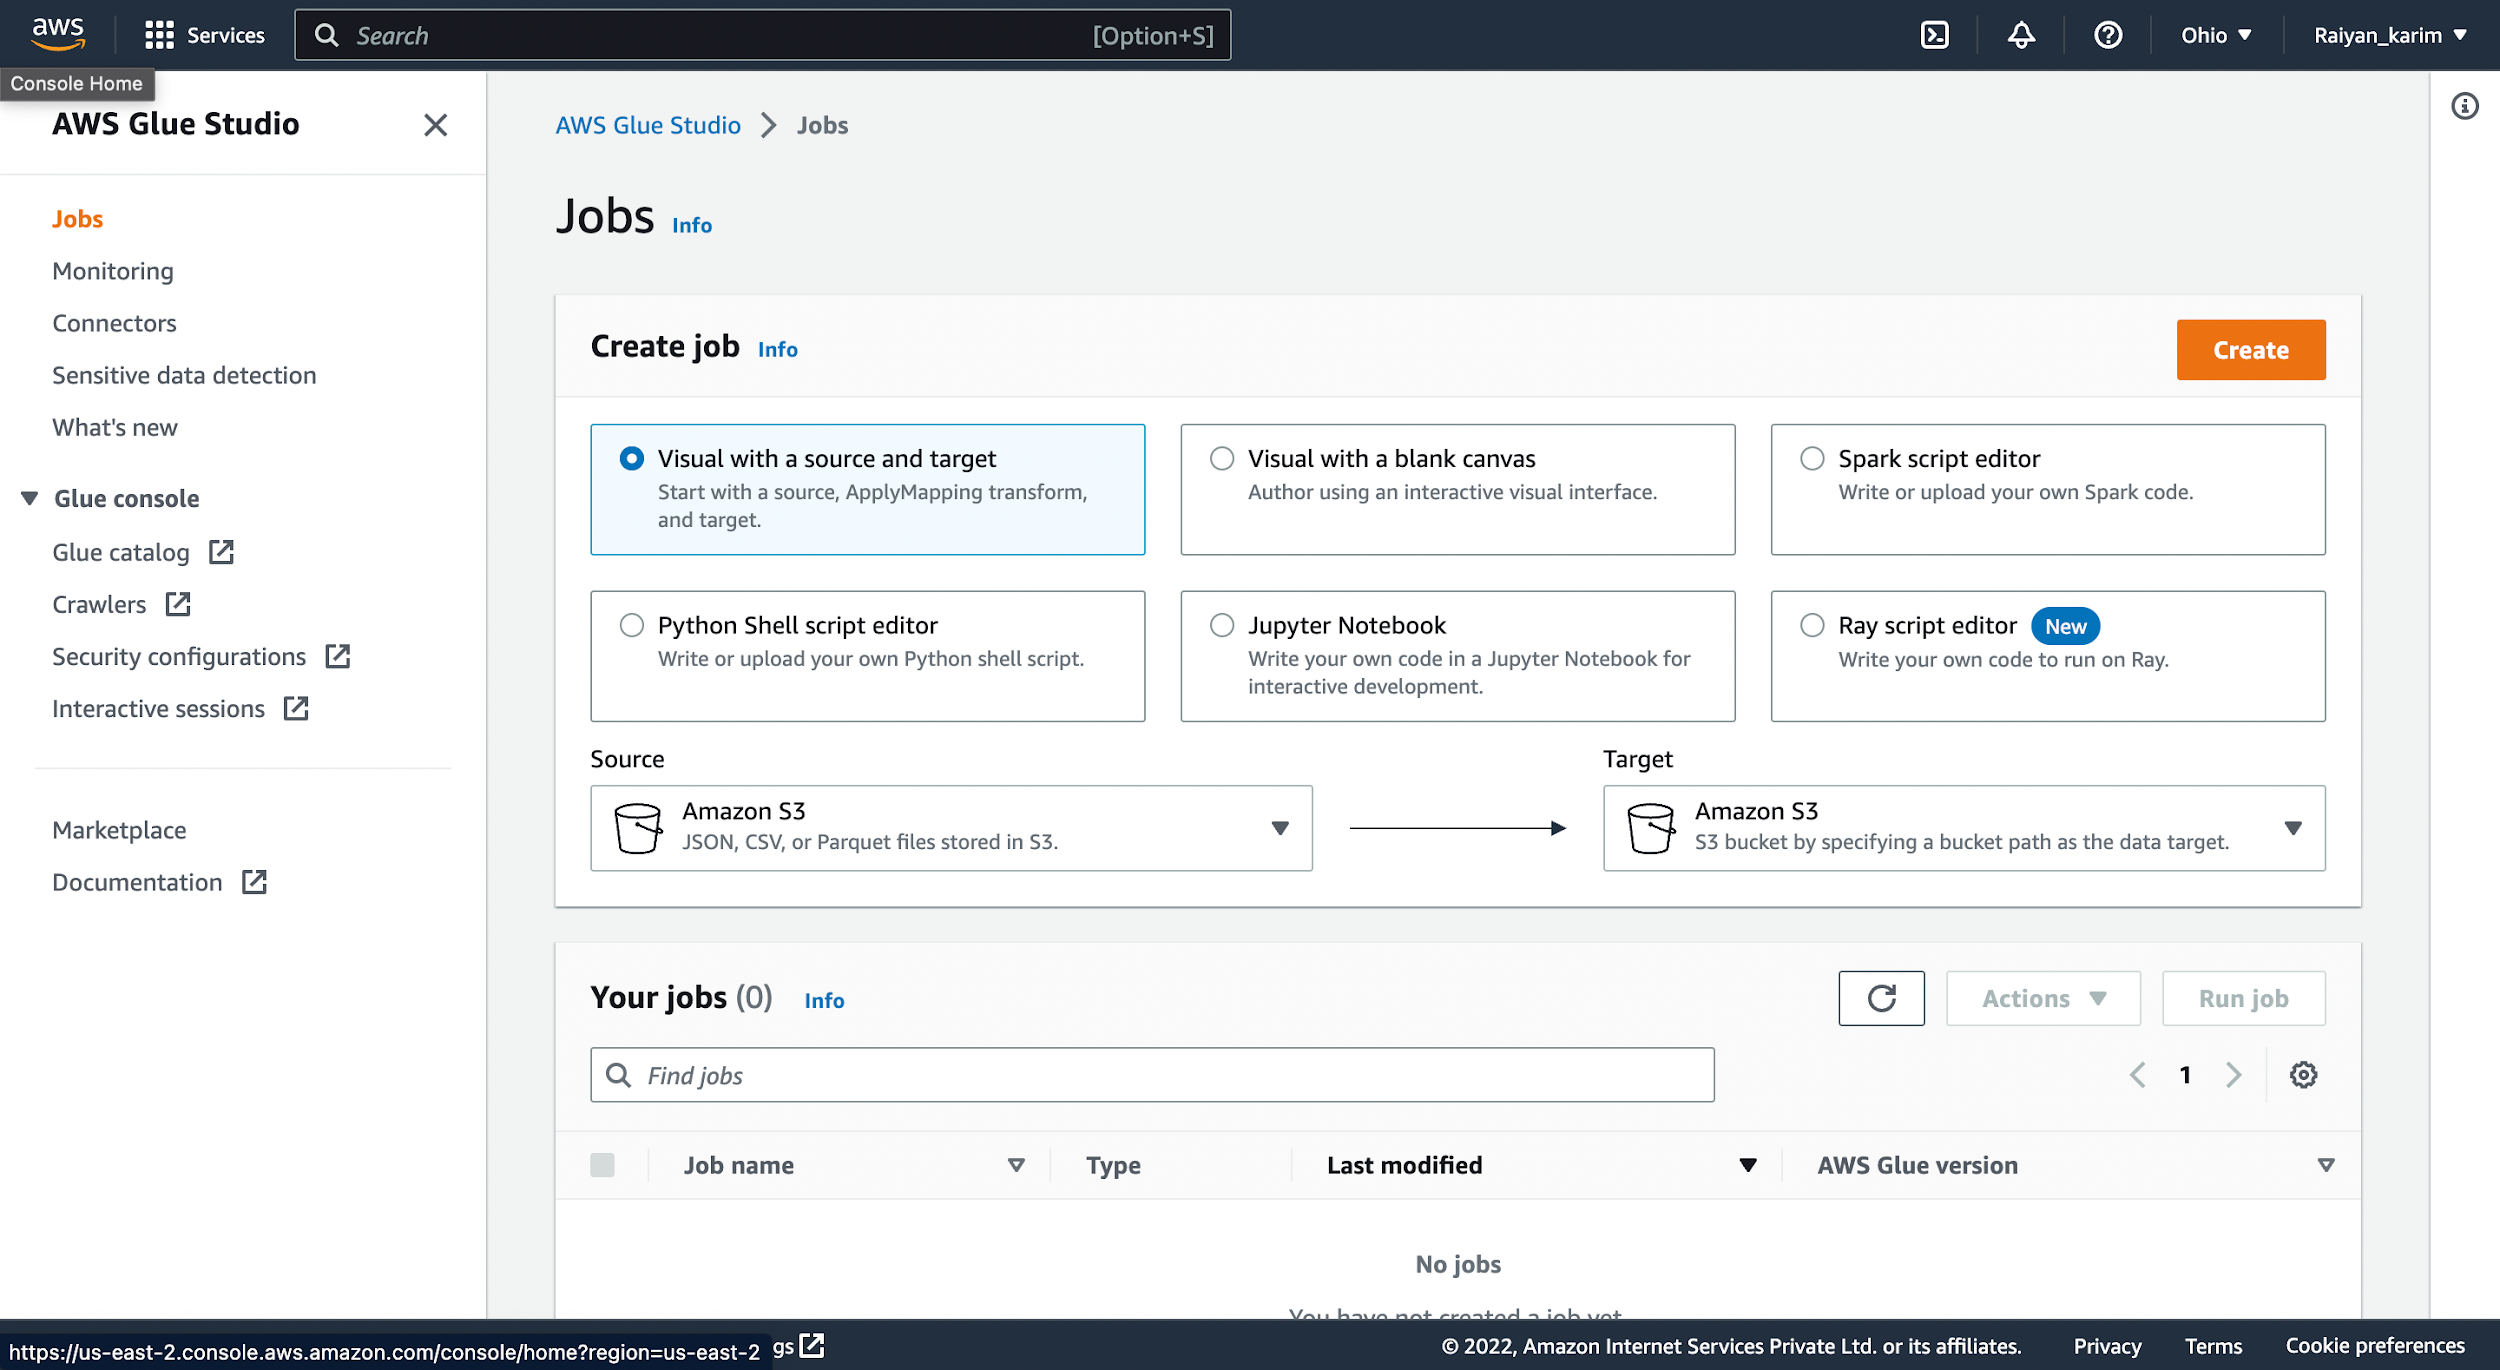Collapse the Glue console section
The width and height of the screenshot is (2500, 1370).
[29, 498]
